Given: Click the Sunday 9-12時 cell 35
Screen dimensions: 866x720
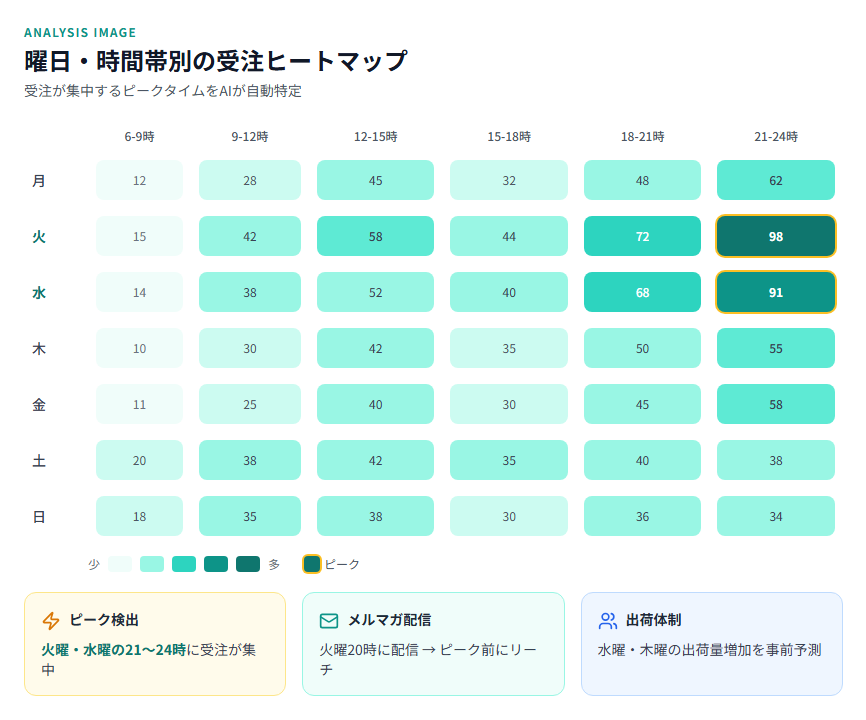Looking at the screenshot, I should point(250,516).
